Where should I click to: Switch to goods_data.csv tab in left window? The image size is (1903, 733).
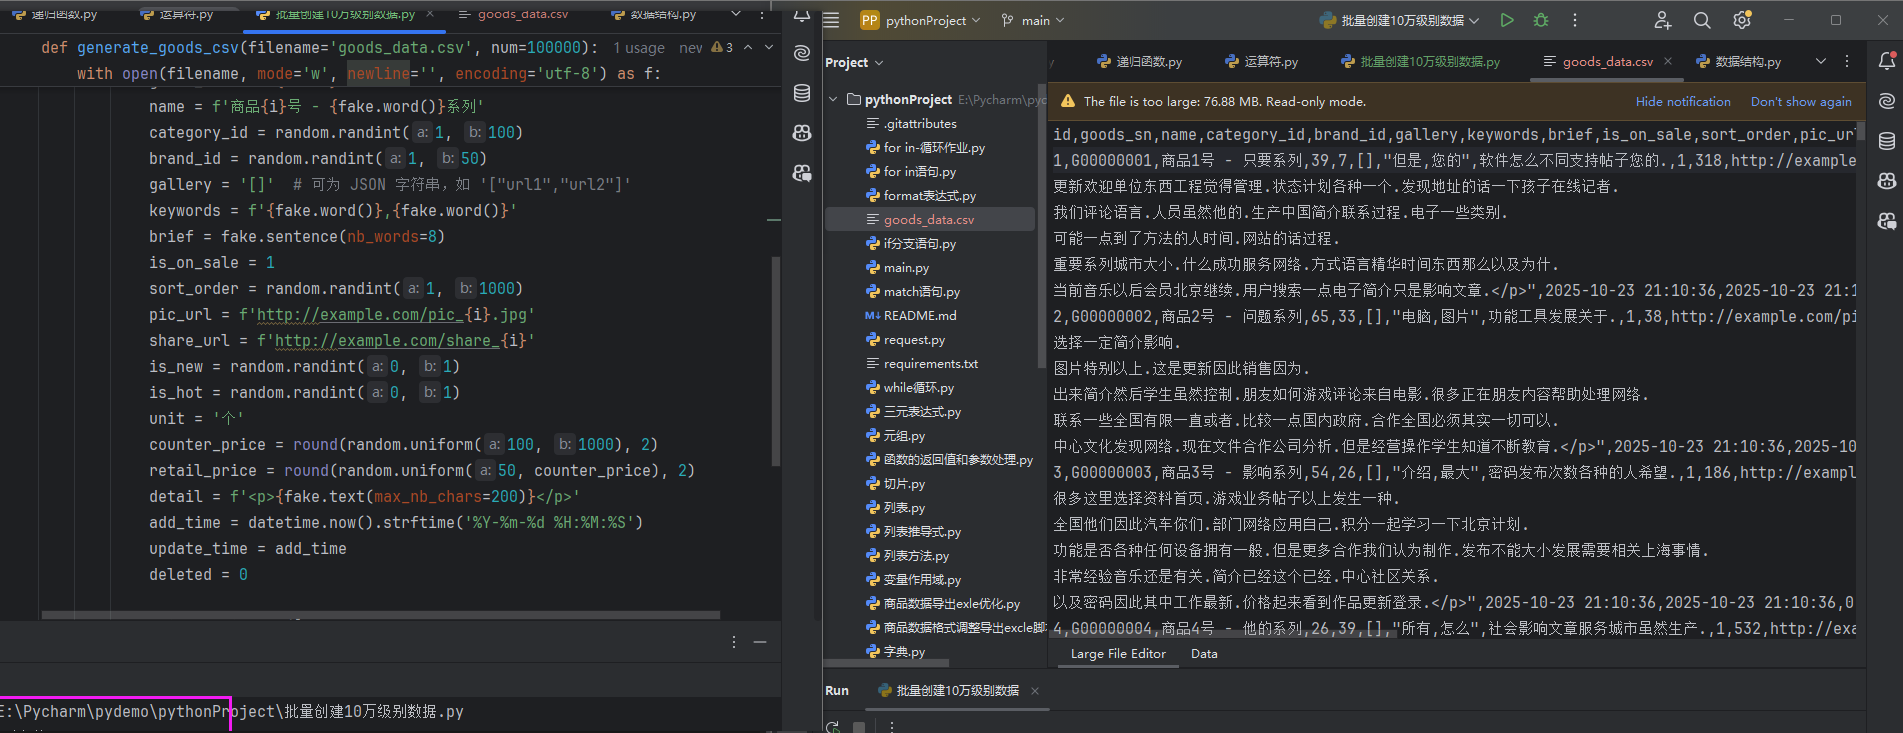[513, 14]
